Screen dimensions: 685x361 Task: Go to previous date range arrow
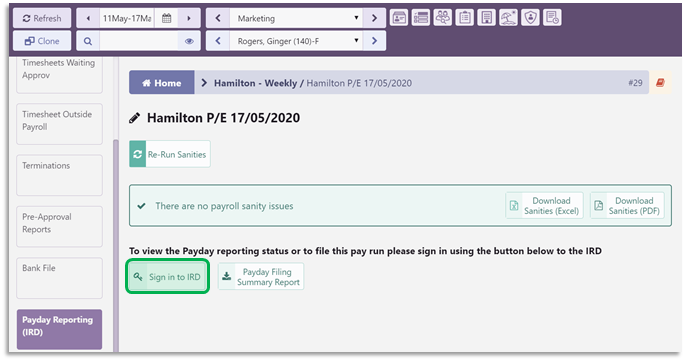(x=88, y=18)
